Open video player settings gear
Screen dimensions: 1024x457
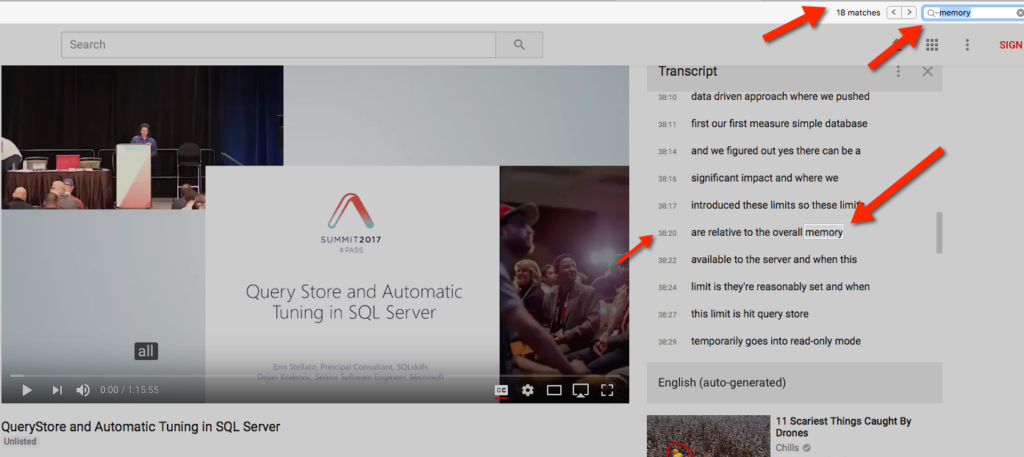click(528, 390)
